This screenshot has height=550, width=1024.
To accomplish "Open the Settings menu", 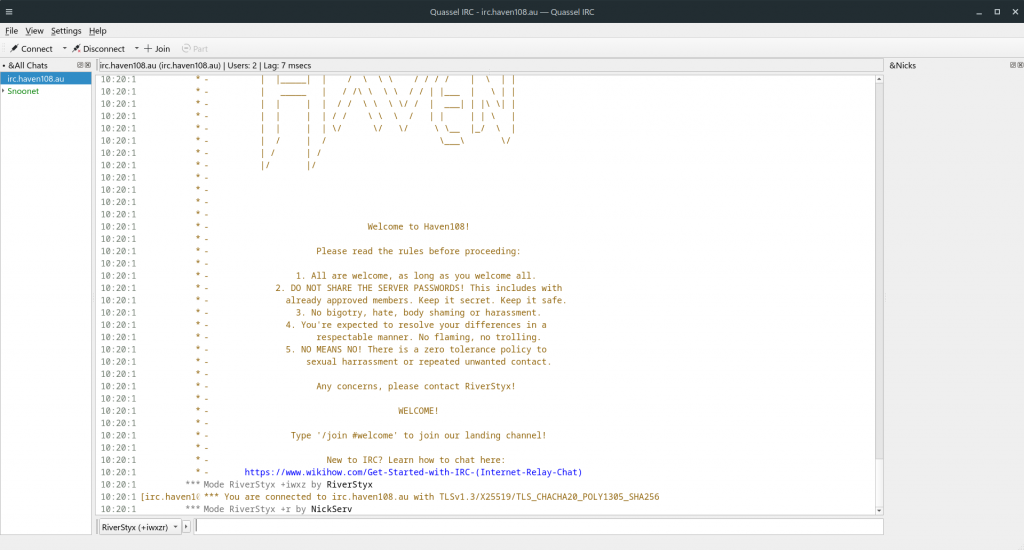I will point(66,31).
